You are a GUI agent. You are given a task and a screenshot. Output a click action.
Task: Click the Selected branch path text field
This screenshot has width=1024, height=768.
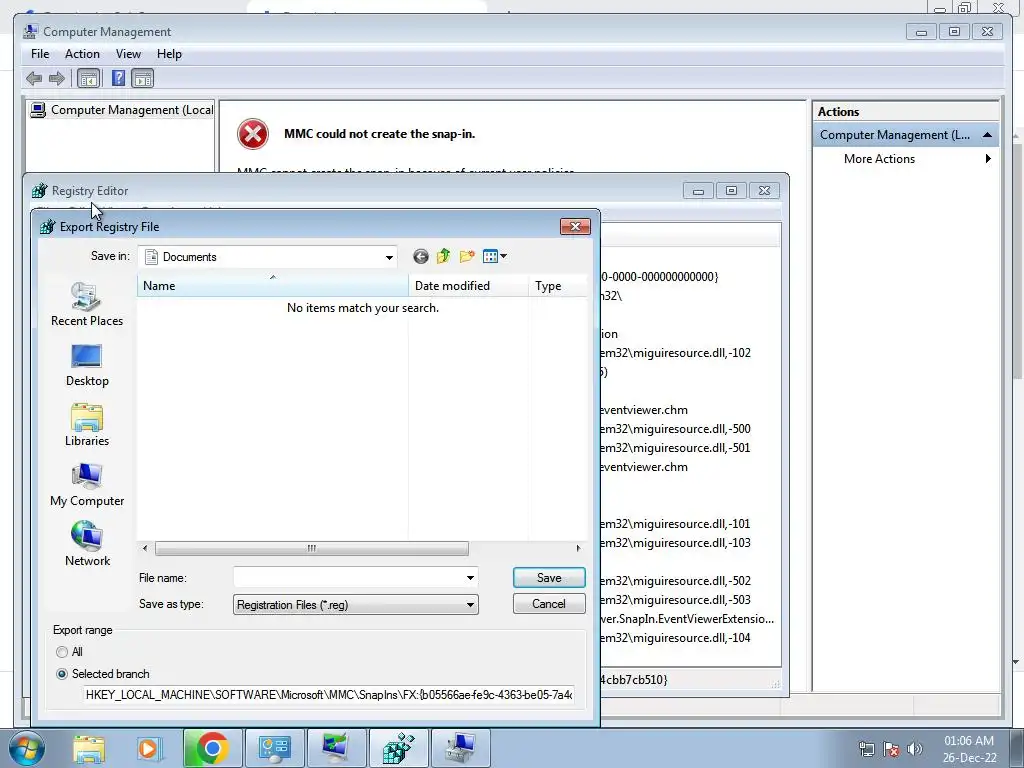coord(330,695)
